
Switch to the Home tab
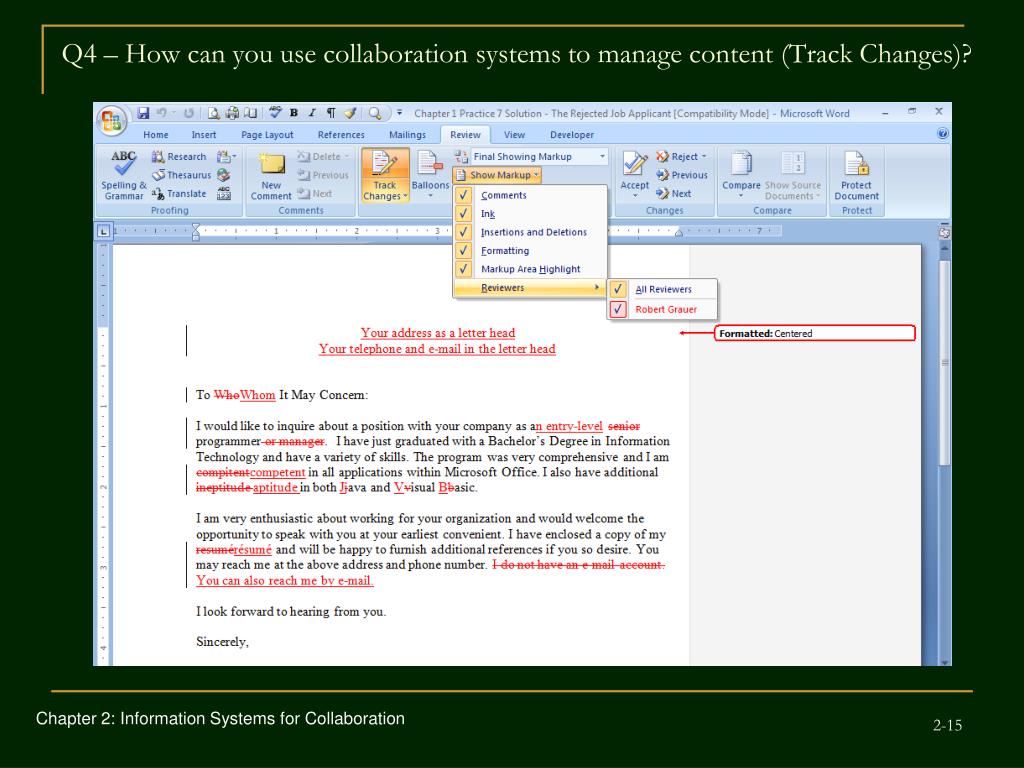155,135
